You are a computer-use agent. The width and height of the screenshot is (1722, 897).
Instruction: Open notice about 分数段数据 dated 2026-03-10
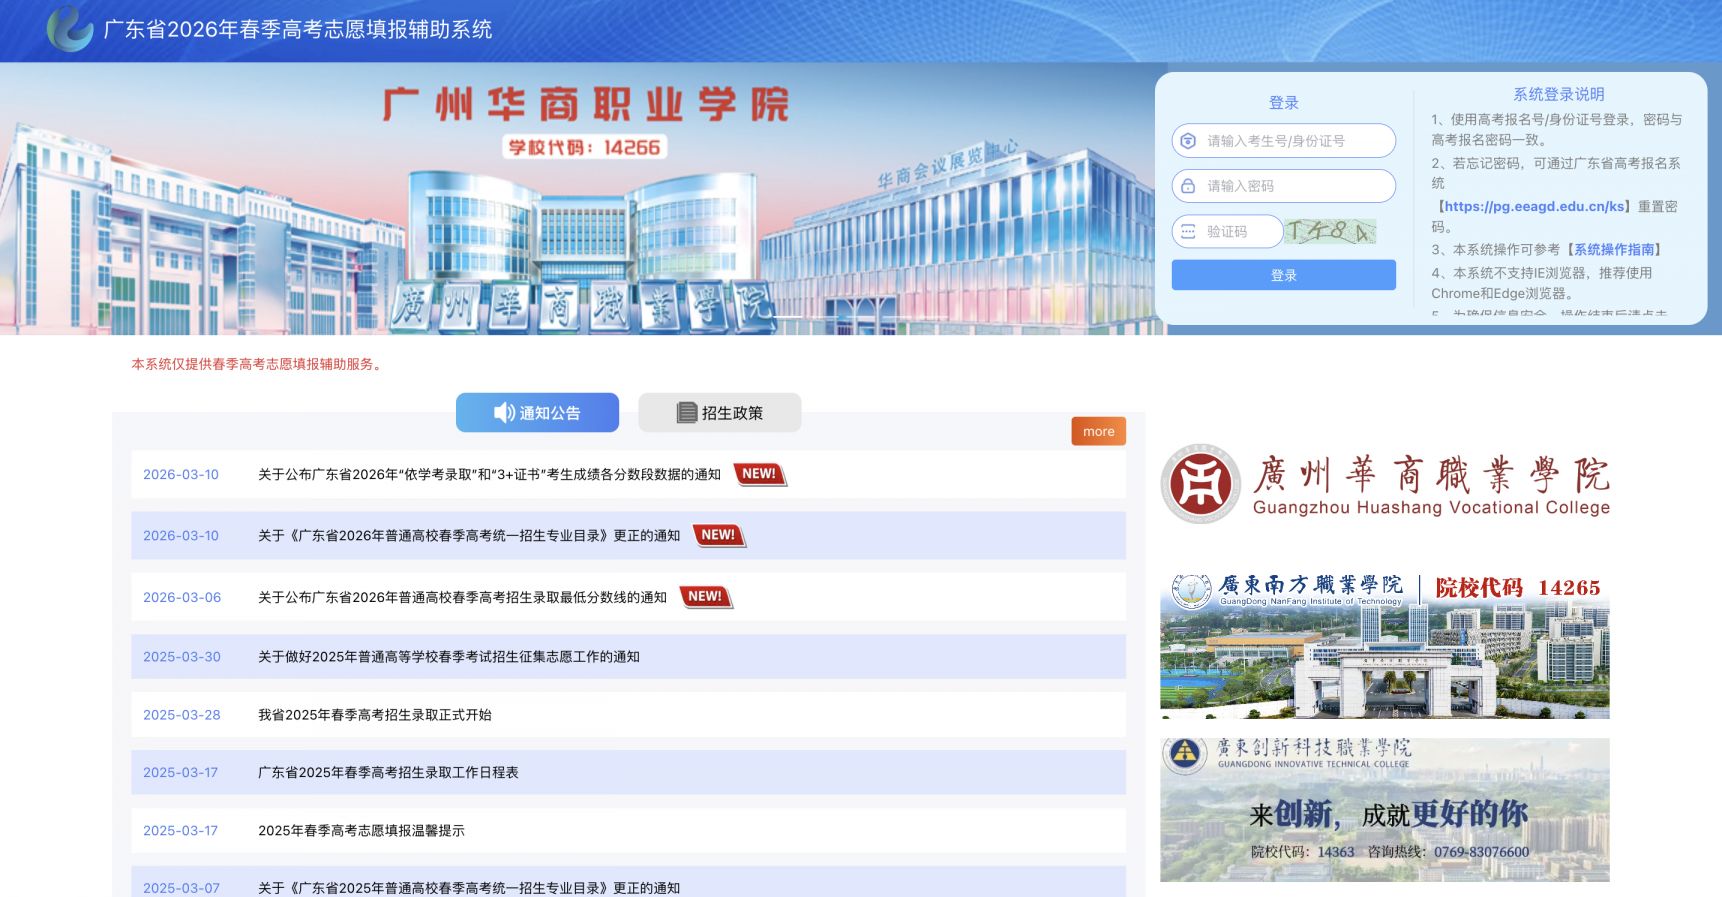pyautogui.click(x=489, y=474)
